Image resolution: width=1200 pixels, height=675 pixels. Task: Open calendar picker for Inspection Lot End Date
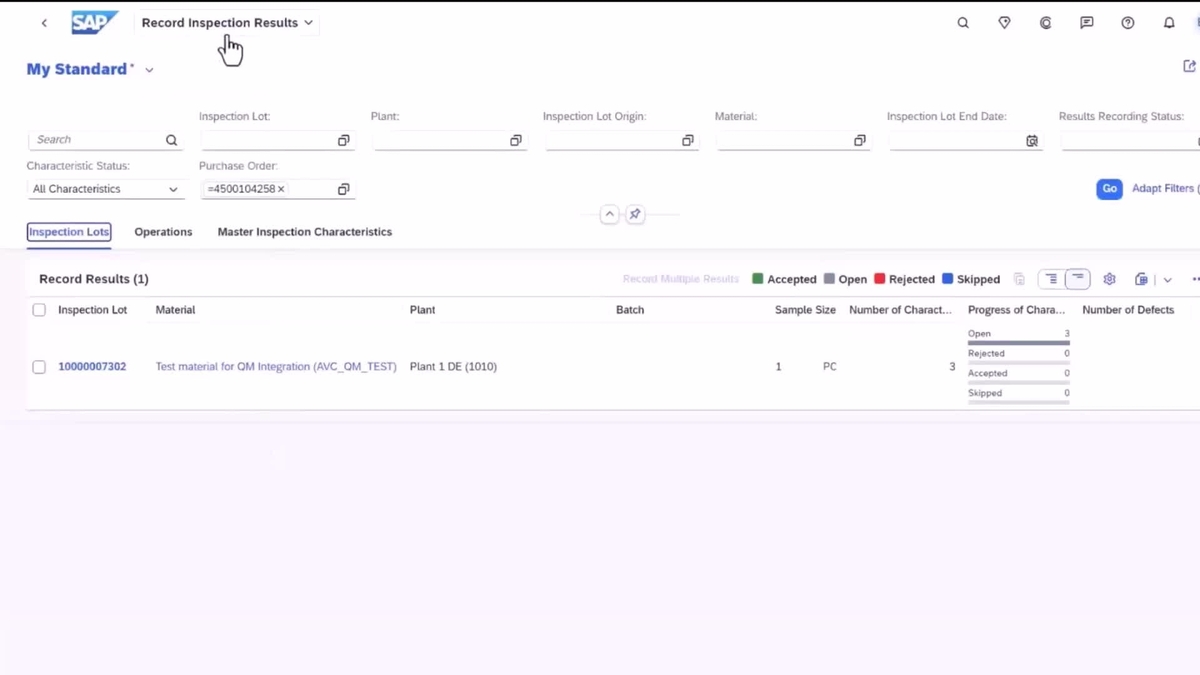pos(1032,141)
